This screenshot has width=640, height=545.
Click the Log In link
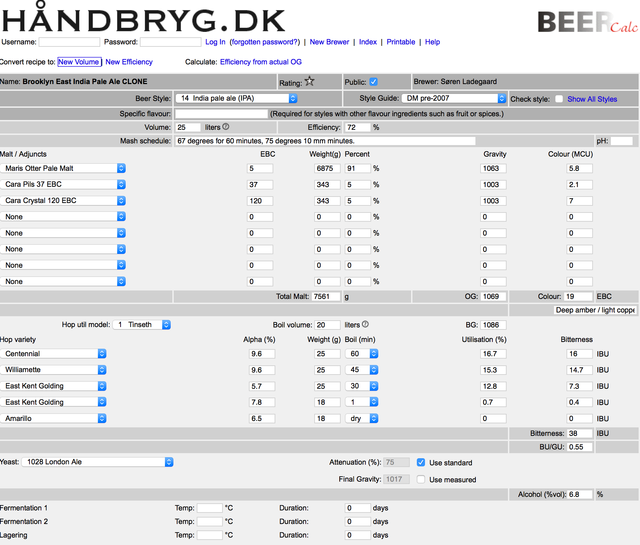pyautogui.click(x=215, y=42)
